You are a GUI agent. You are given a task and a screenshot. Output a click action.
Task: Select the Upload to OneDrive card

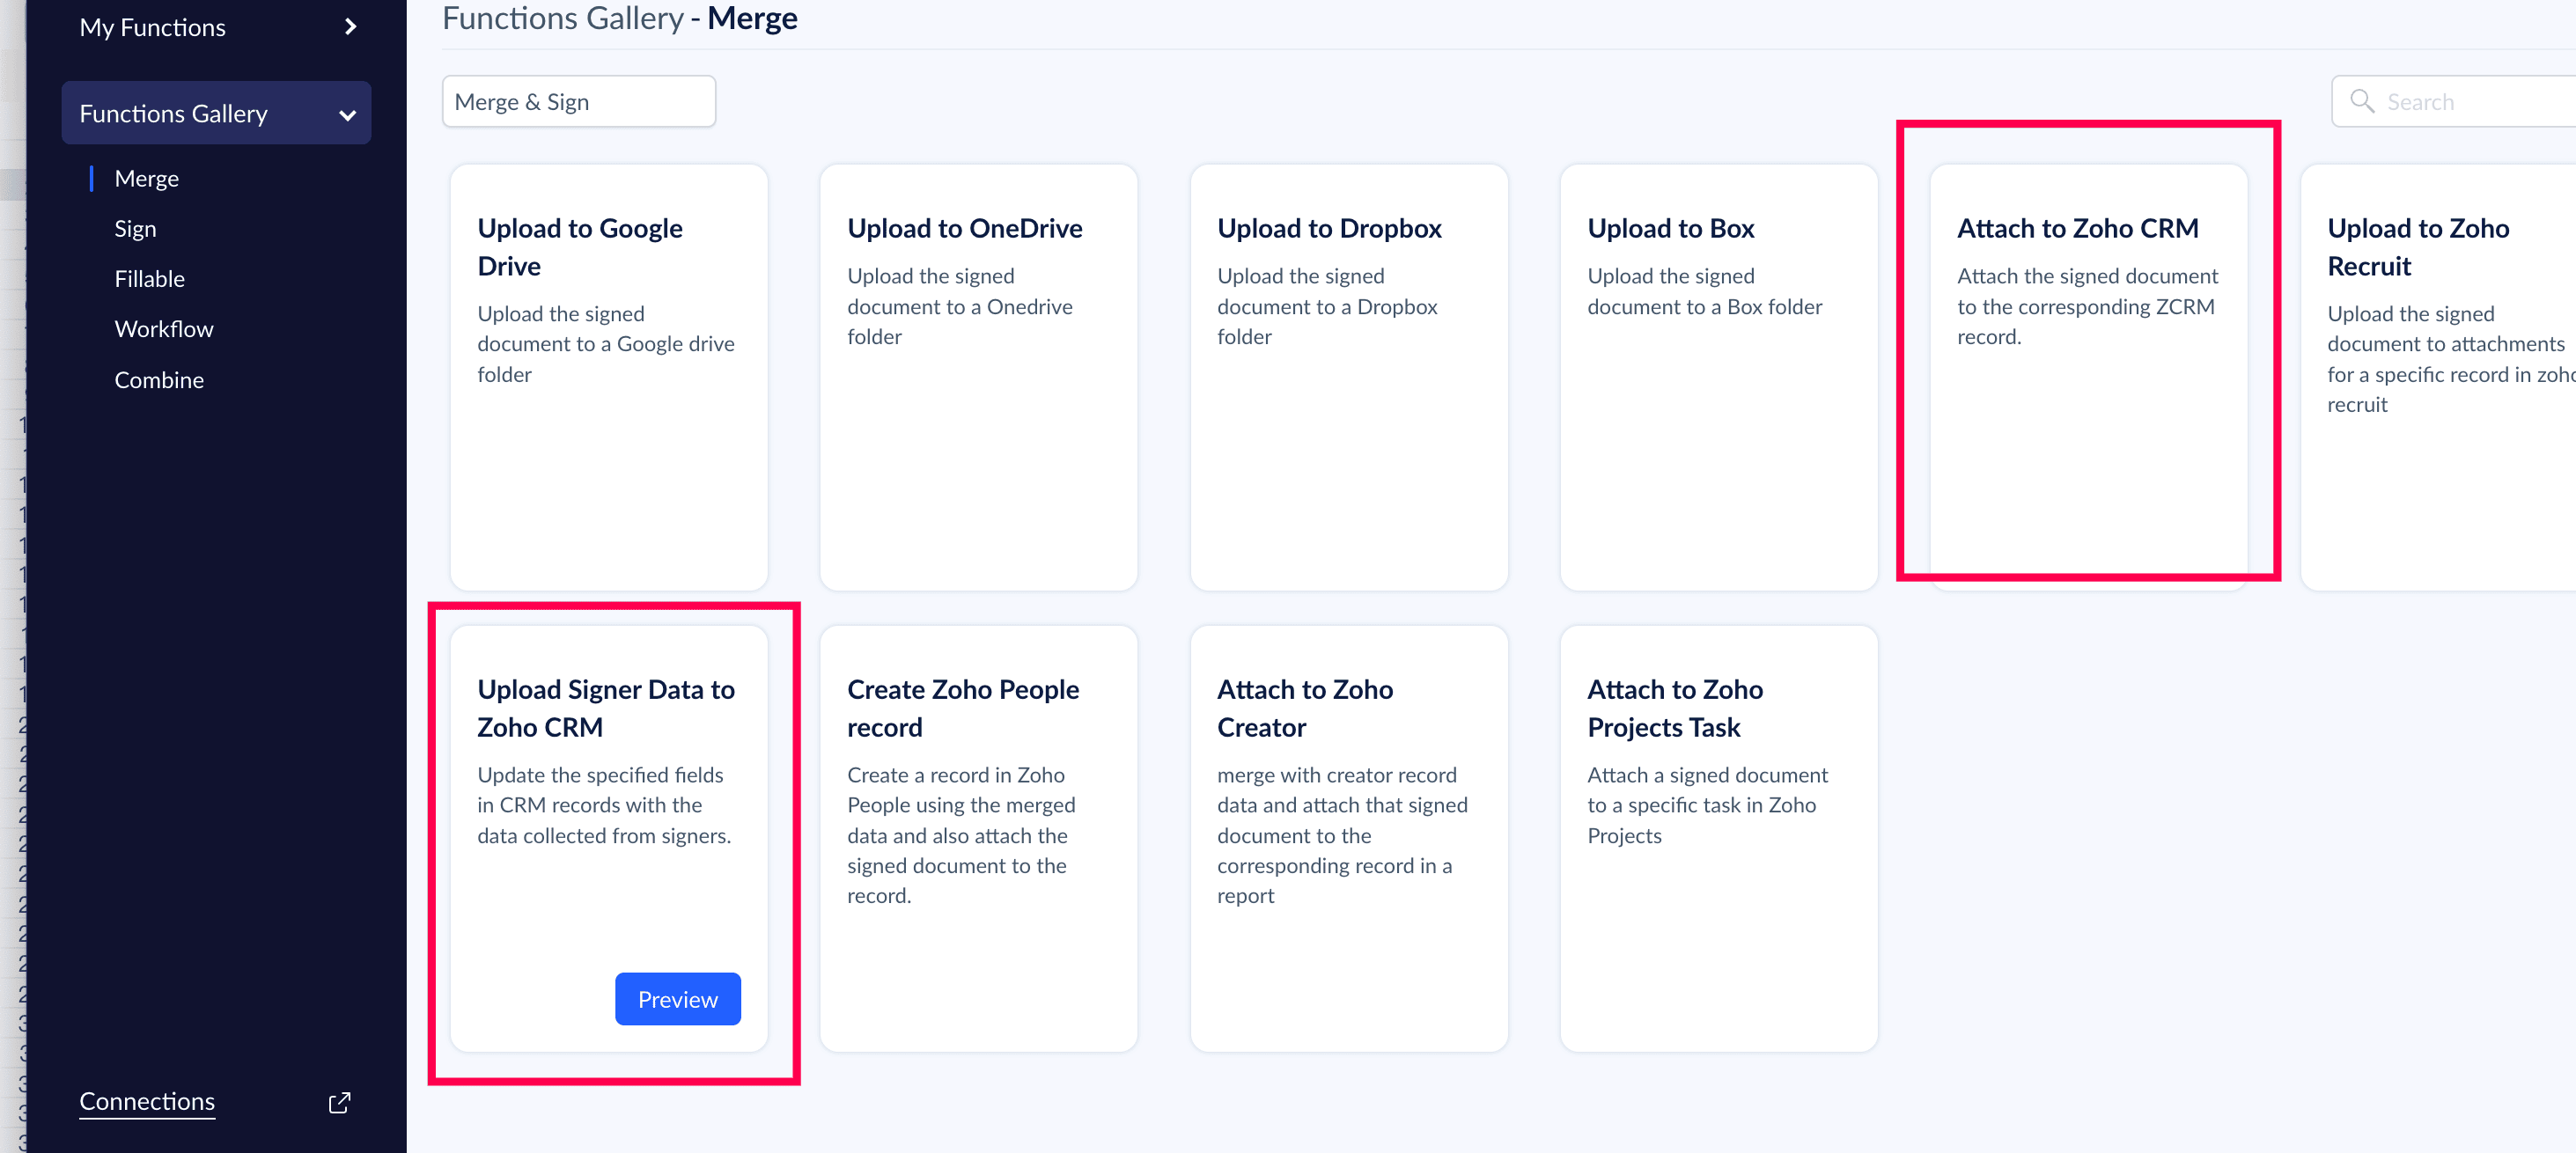pyautogui.click(x=978, y=376)
